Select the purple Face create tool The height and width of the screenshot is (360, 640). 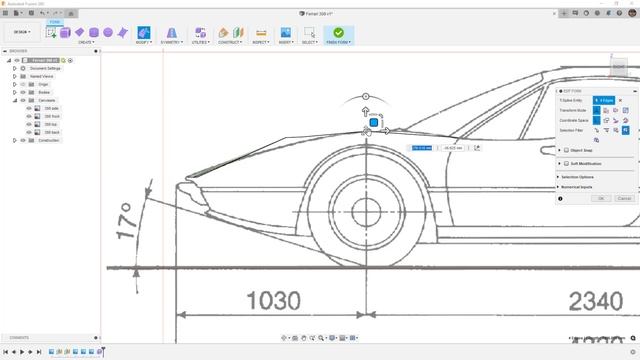(122, 33)
